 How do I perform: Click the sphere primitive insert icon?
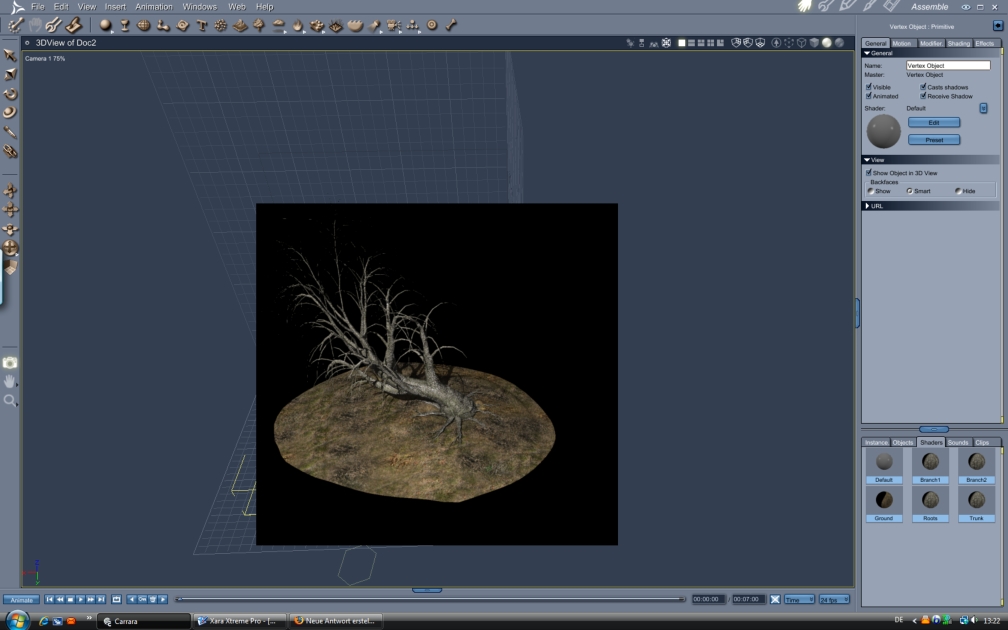tap(105, 25)
